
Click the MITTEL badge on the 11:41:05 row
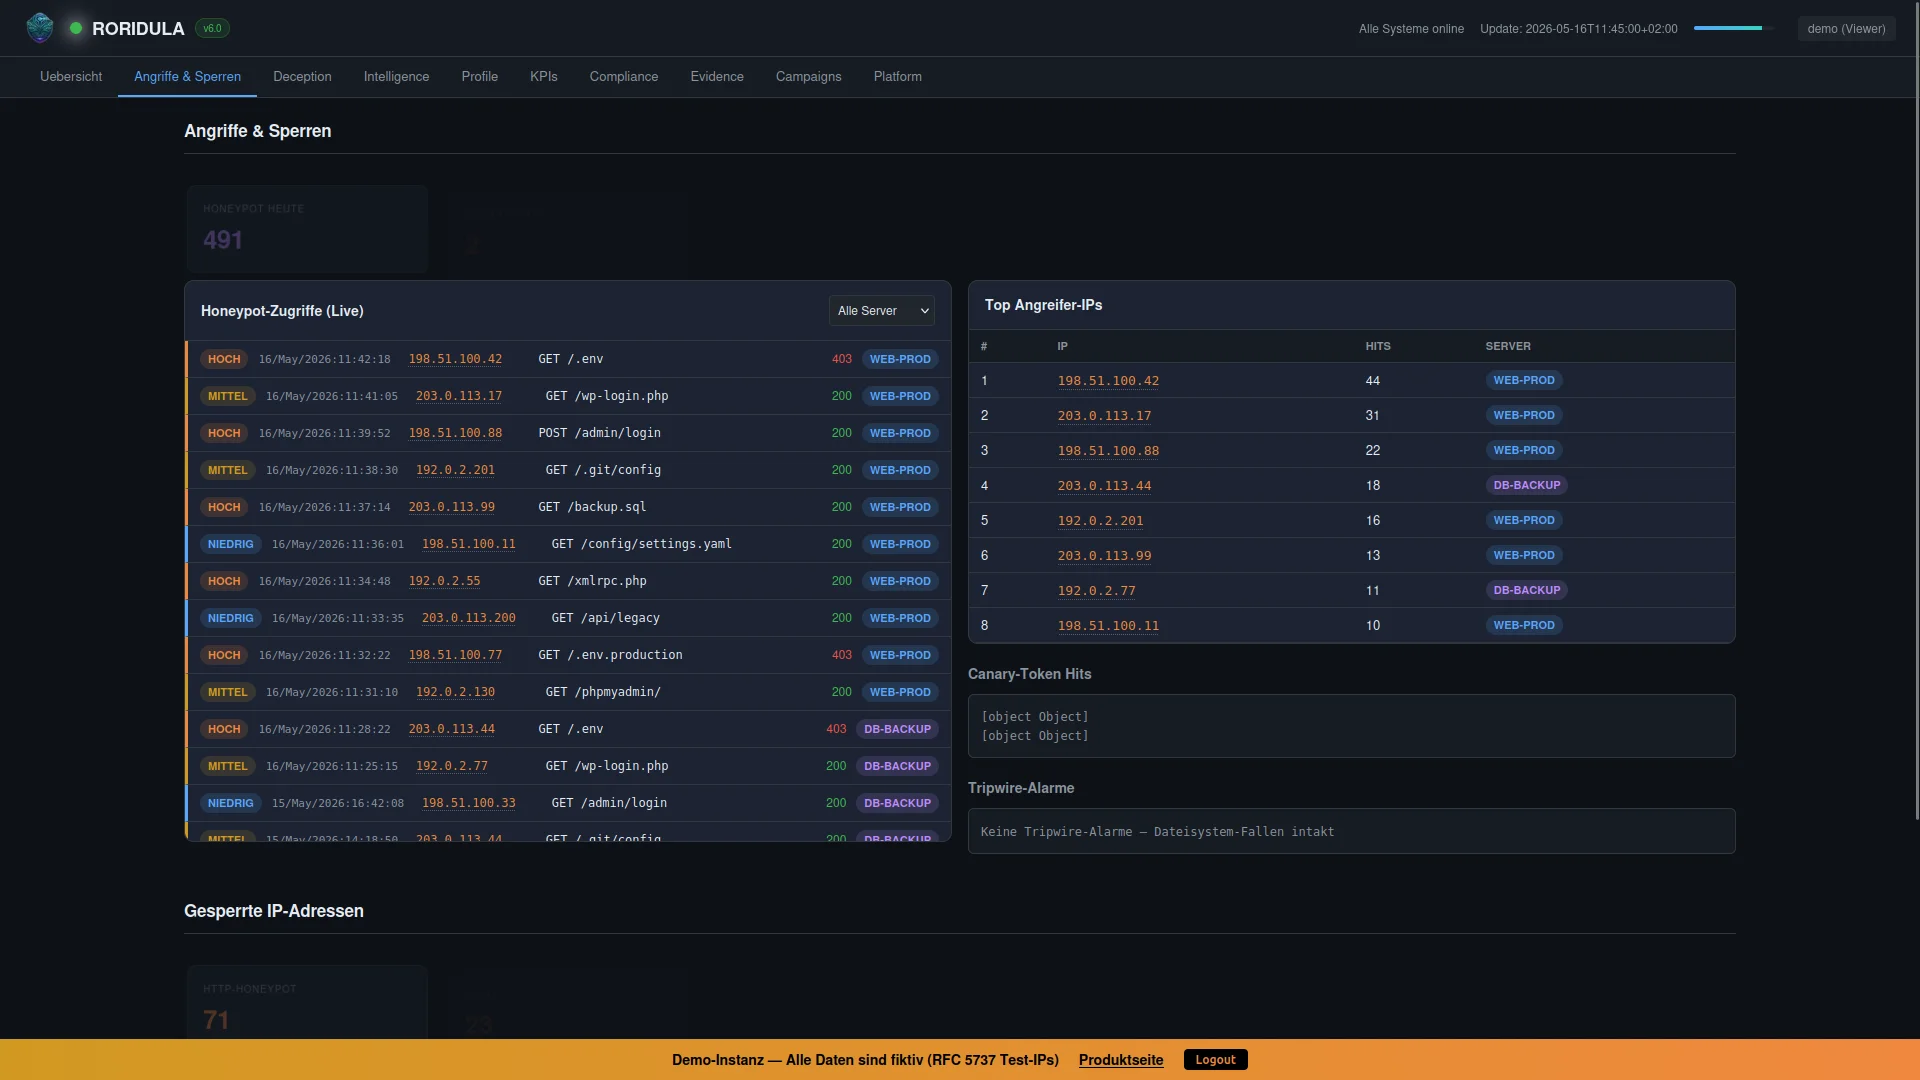coord(227,396)
